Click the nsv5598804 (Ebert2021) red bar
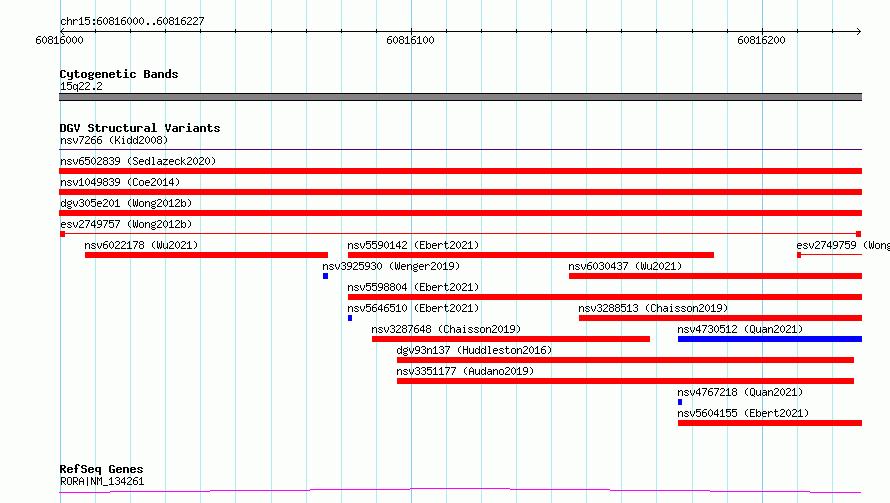Screen dimensions: 890x503 click(x=605, y=297)
